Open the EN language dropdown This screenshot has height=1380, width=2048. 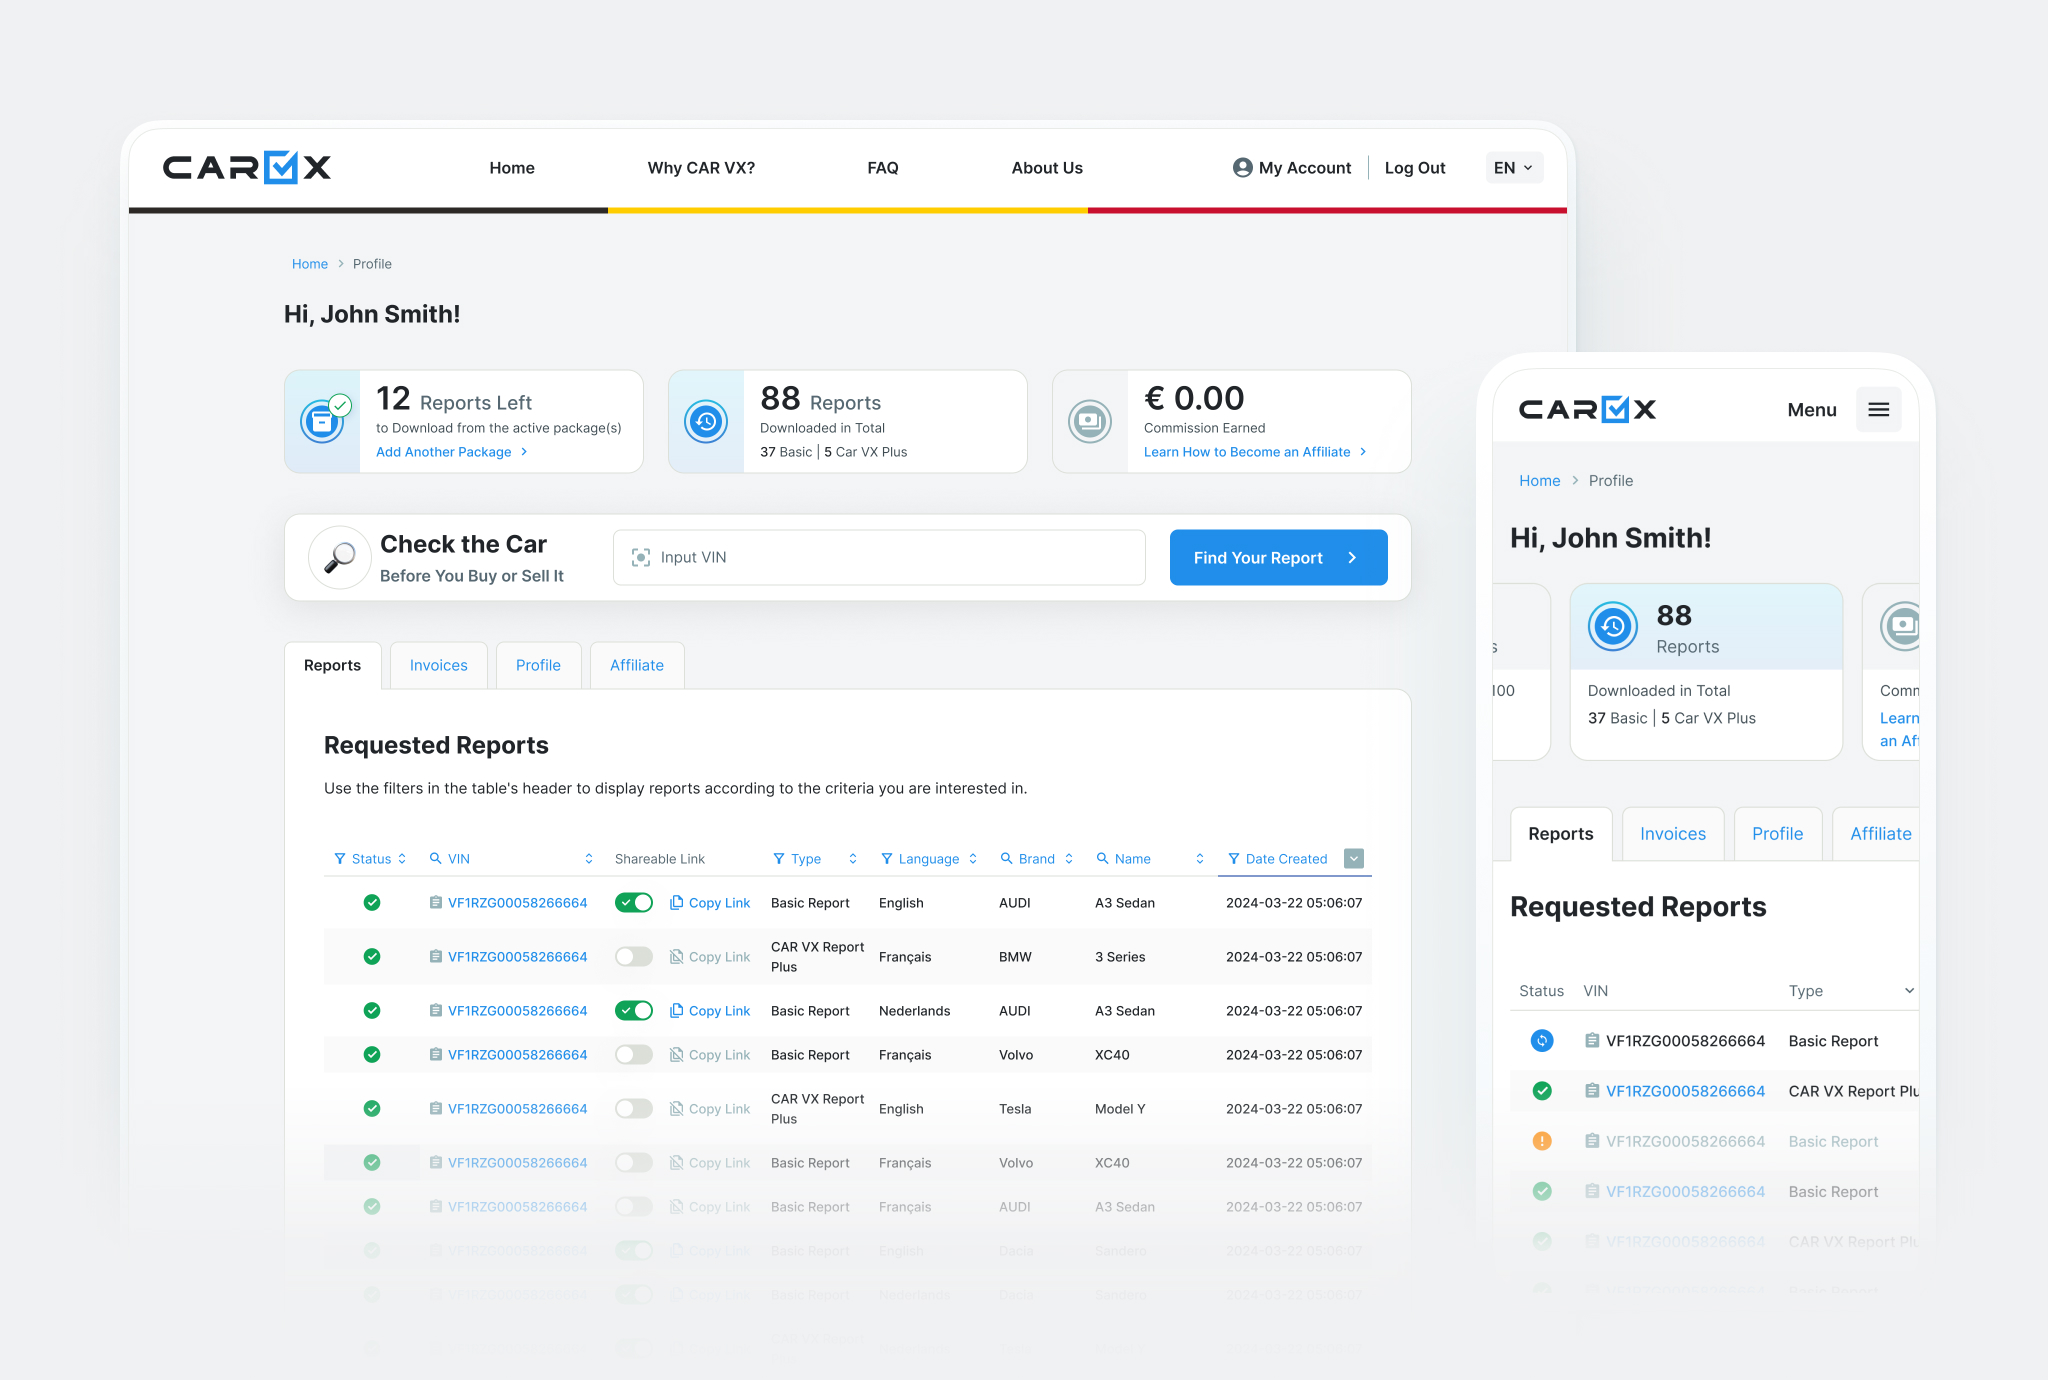coord(1514,168)
